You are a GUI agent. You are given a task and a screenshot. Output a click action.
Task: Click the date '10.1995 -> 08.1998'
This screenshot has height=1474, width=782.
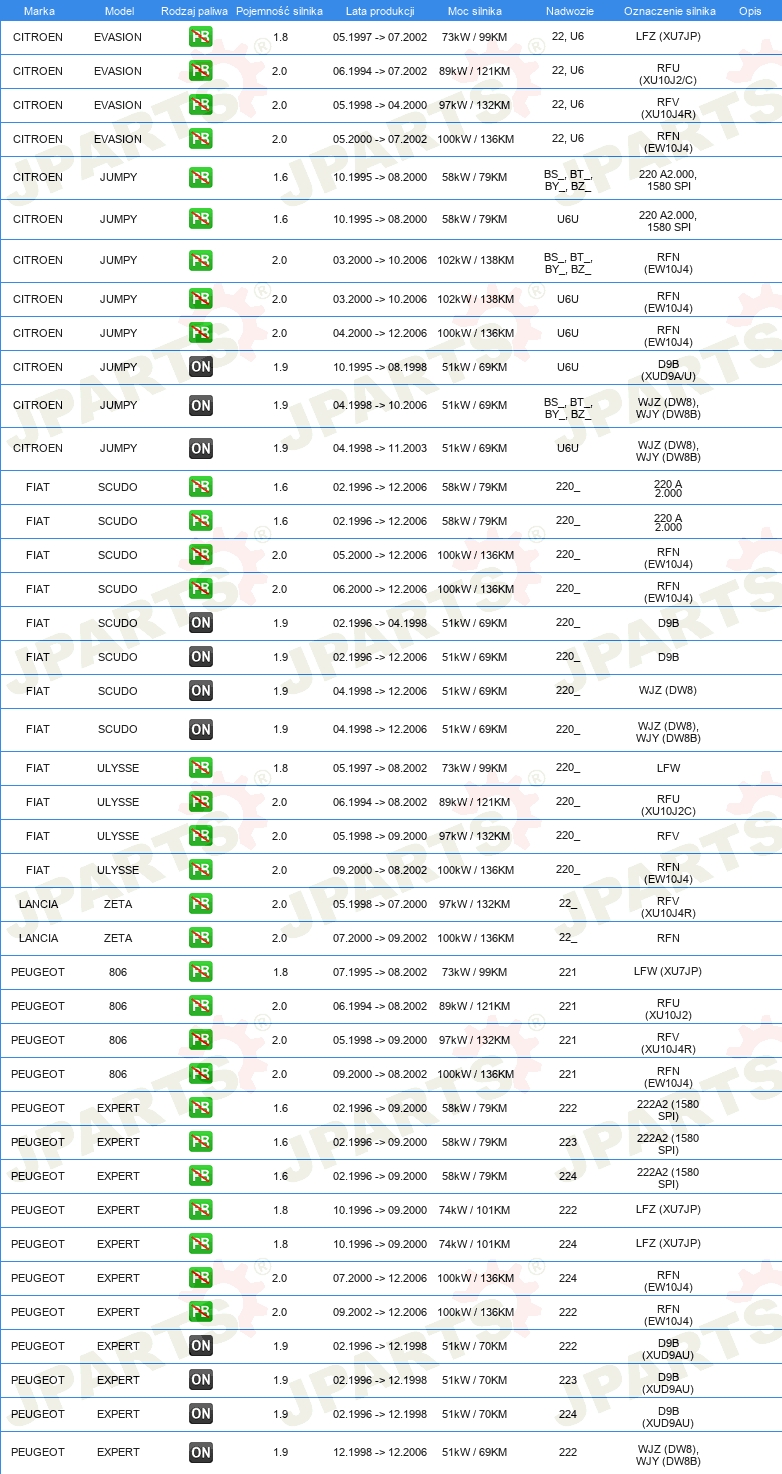pos(380,367)
